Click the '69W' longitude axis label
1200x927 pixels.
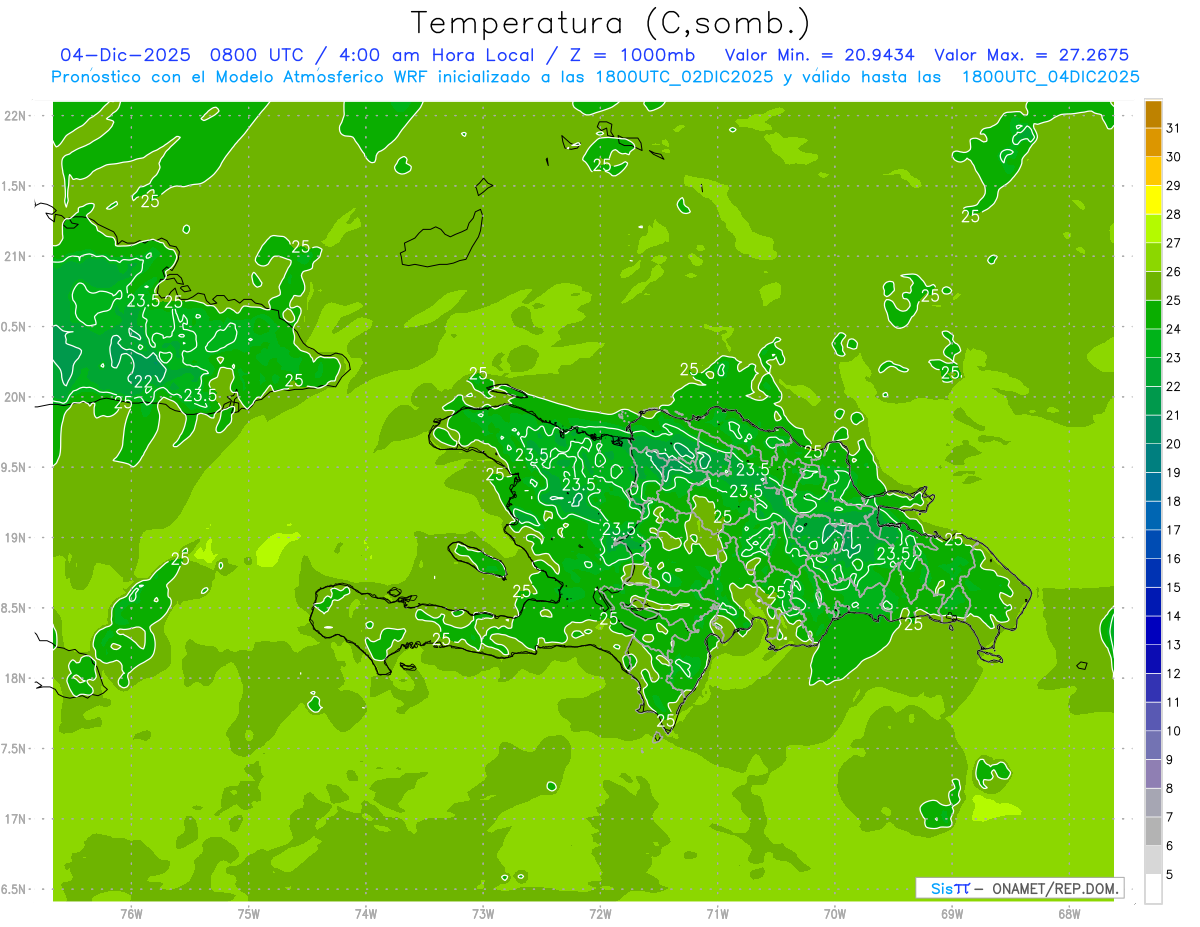[x=952, y=913]
